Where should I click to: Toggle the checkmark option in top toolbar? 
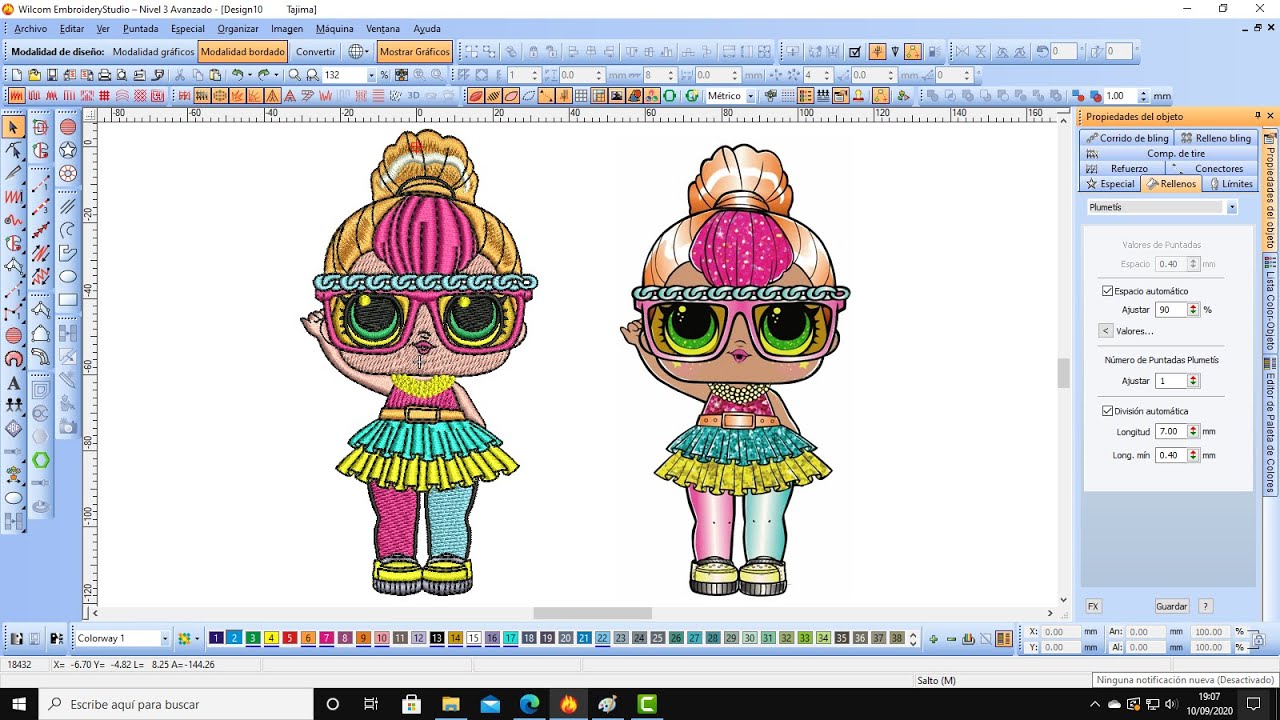(x=855, y=52)
